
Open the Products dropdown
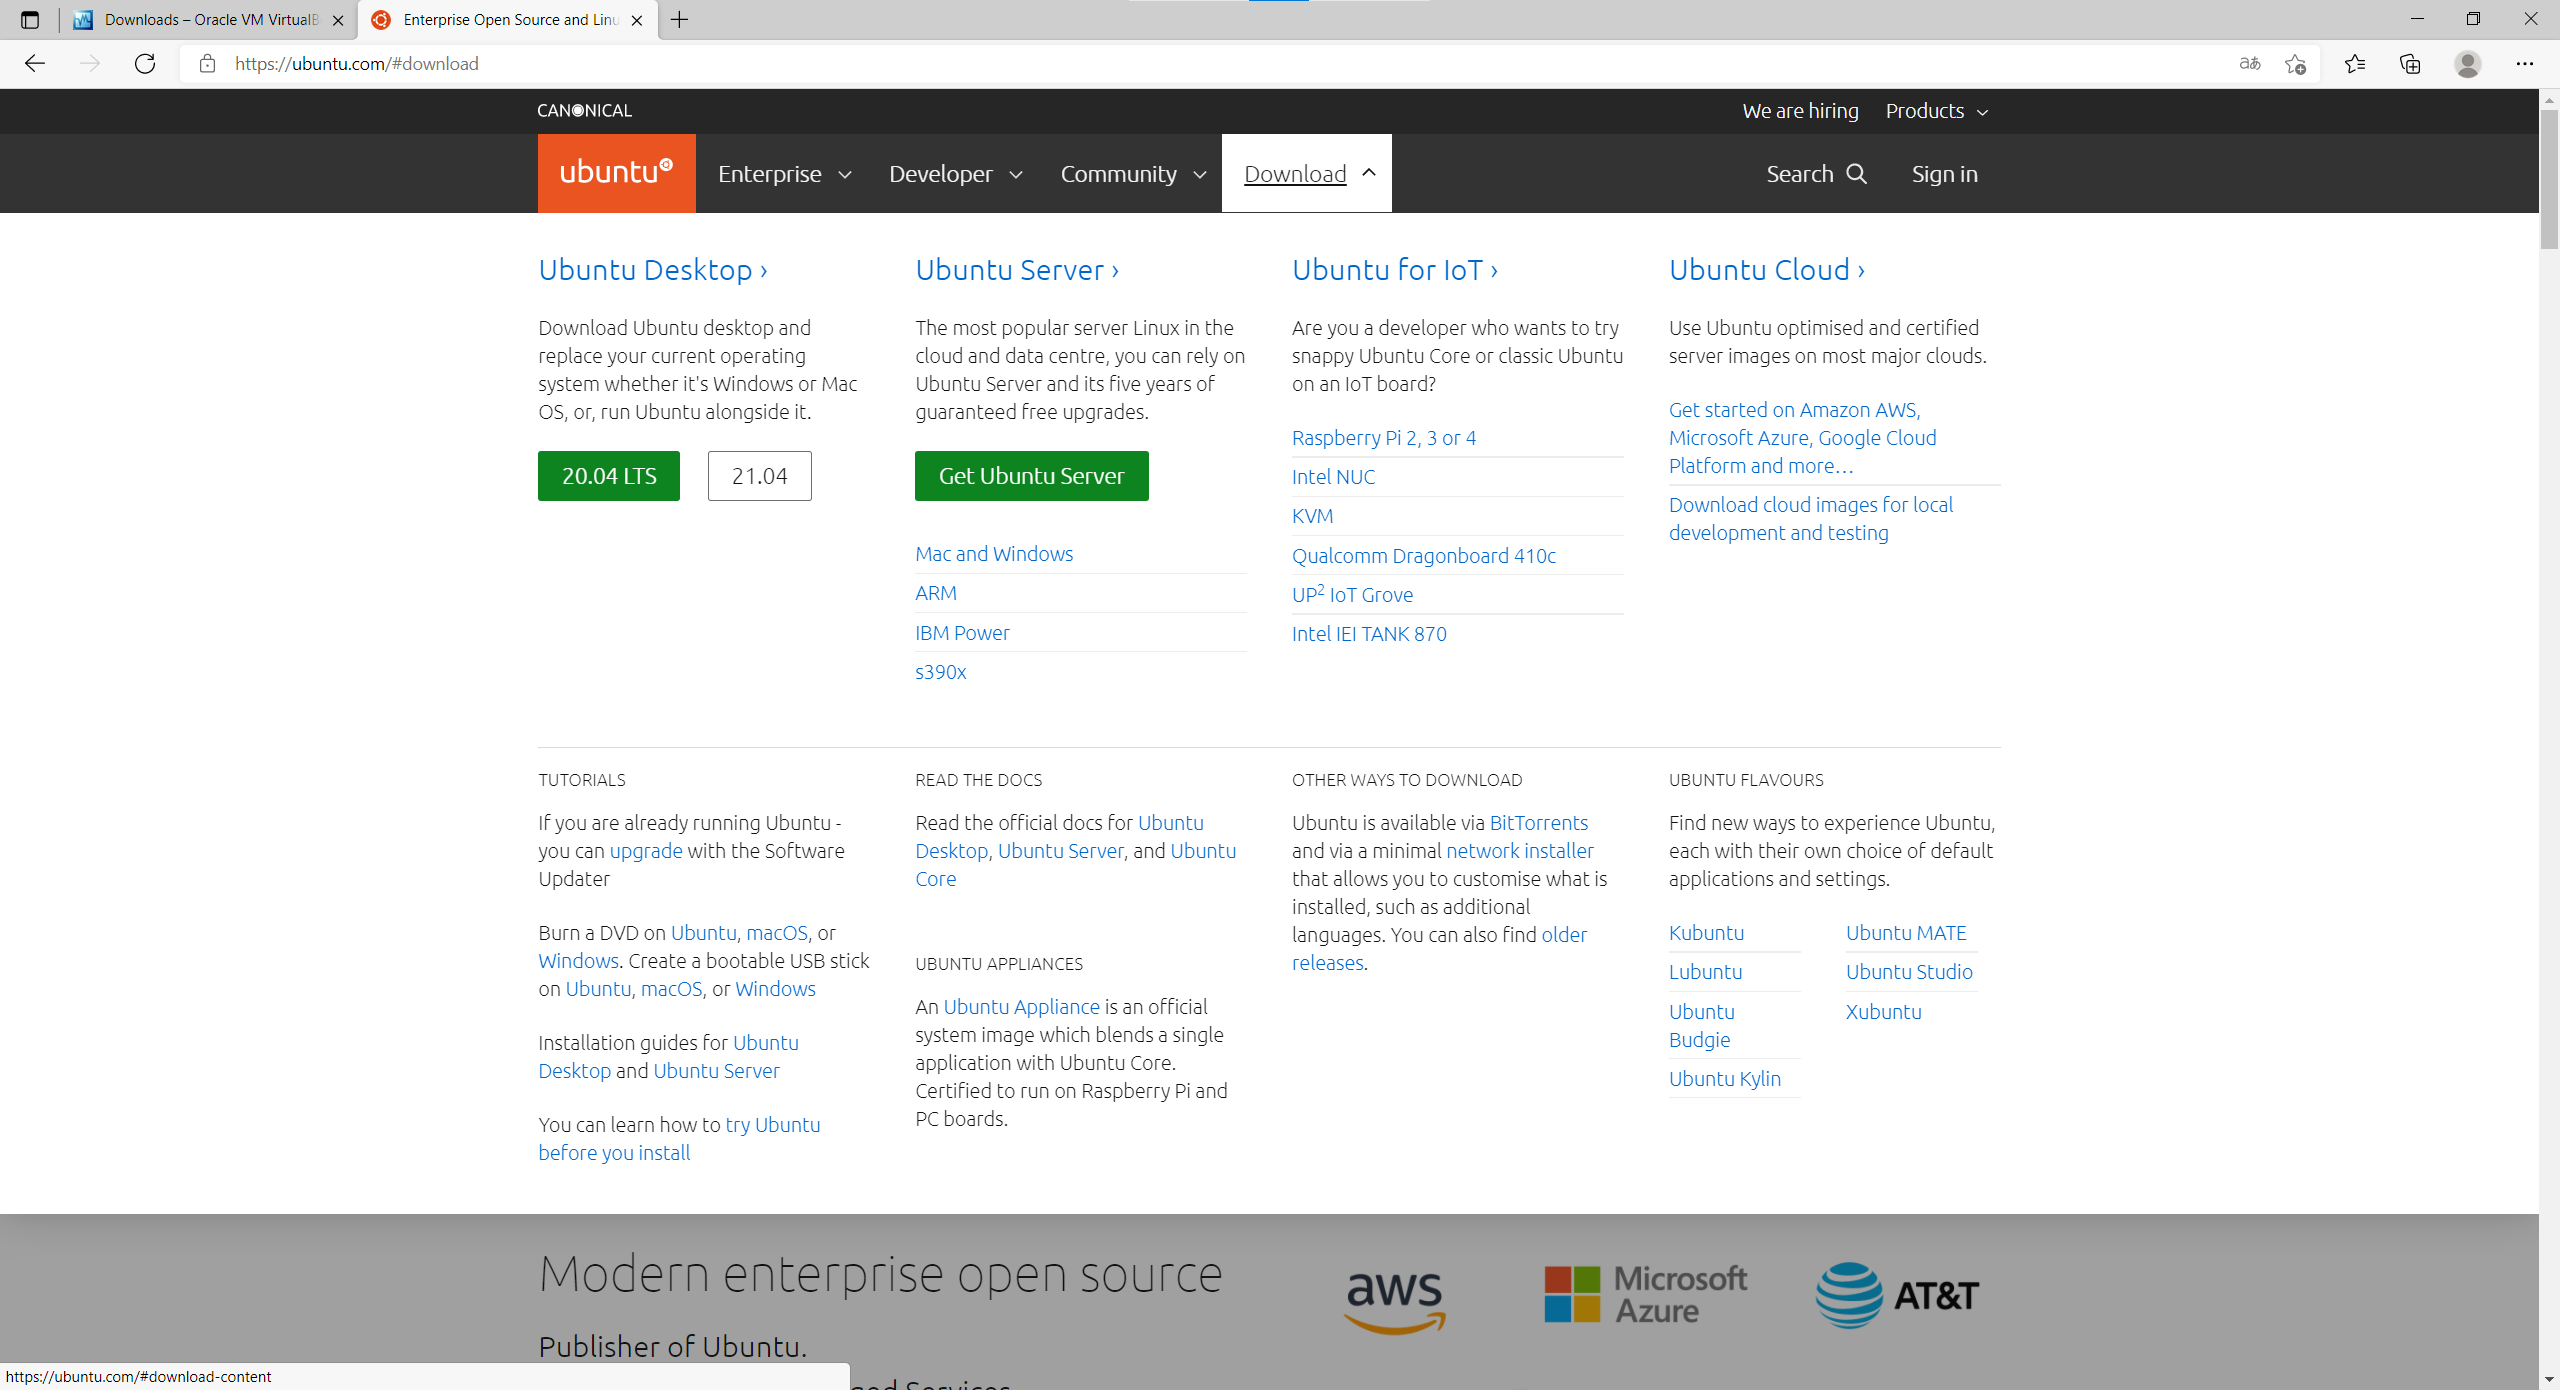(x=1936, y=111)
